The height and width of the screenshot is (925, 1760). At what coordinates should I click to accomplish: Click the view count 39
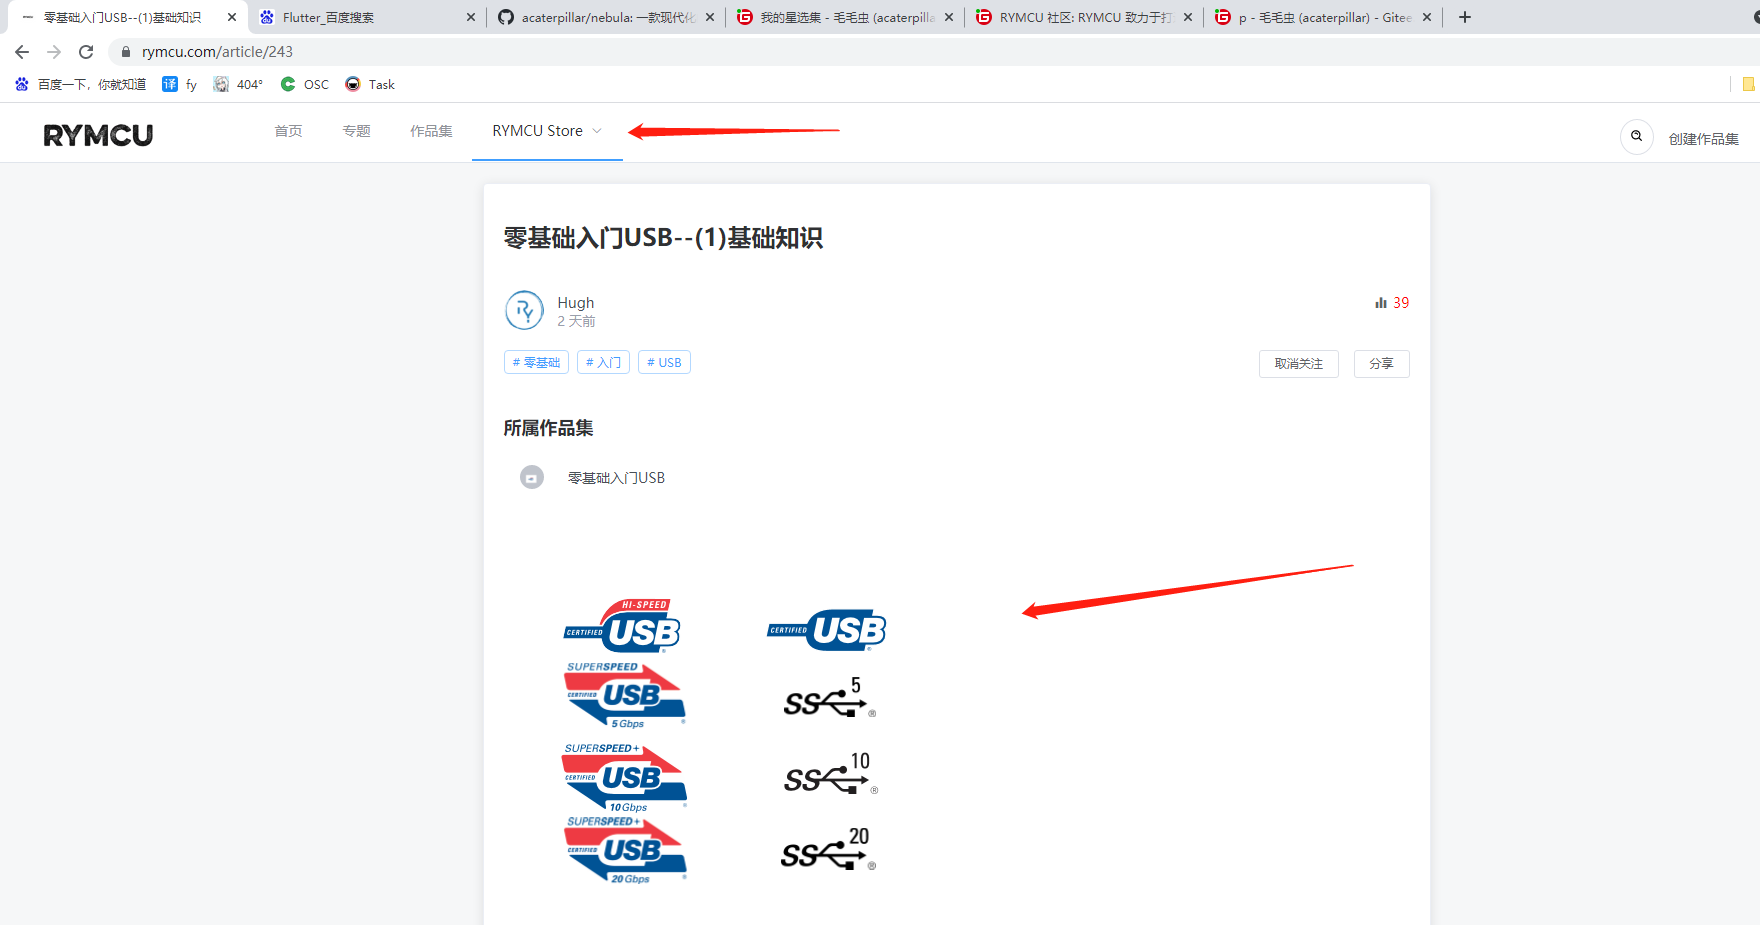1401,303
